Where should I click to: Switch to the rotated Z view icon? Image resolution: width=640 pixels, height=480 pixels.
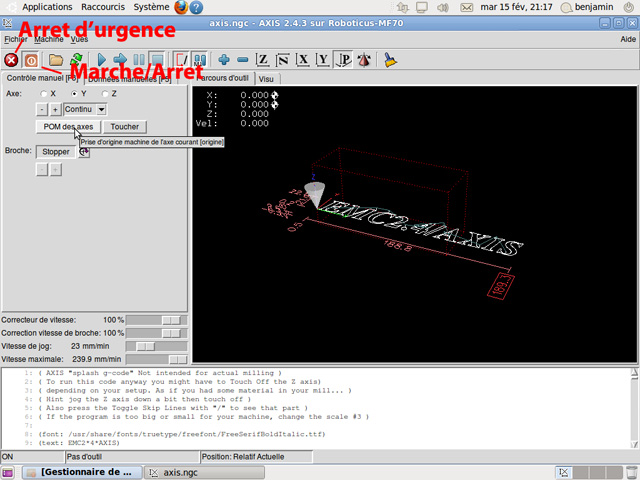tap(282, 60)
